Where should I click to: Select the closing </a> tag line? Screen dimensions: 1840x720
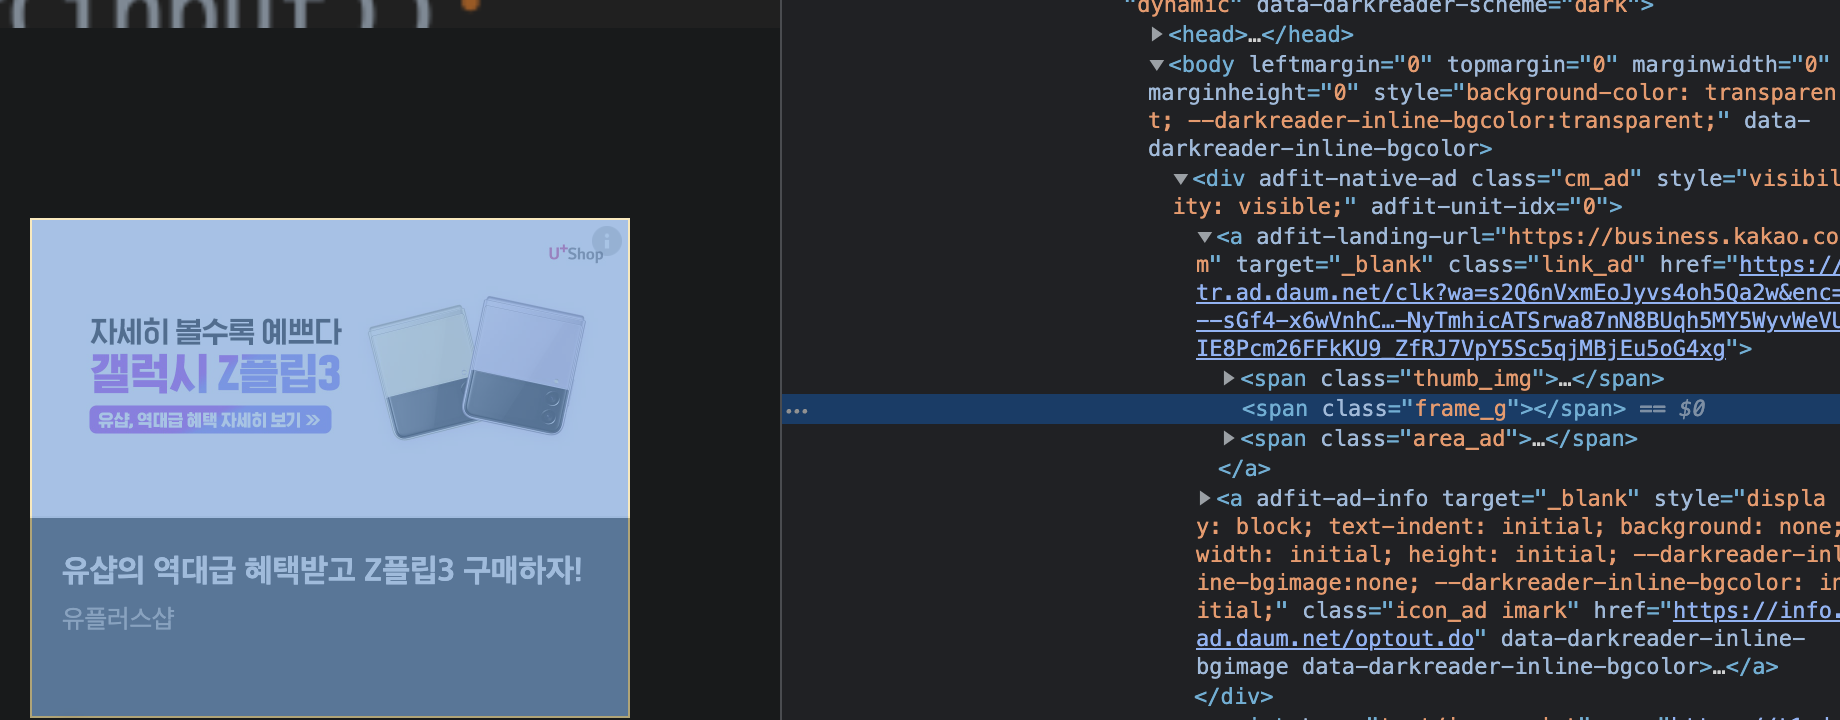point(1244,468)
